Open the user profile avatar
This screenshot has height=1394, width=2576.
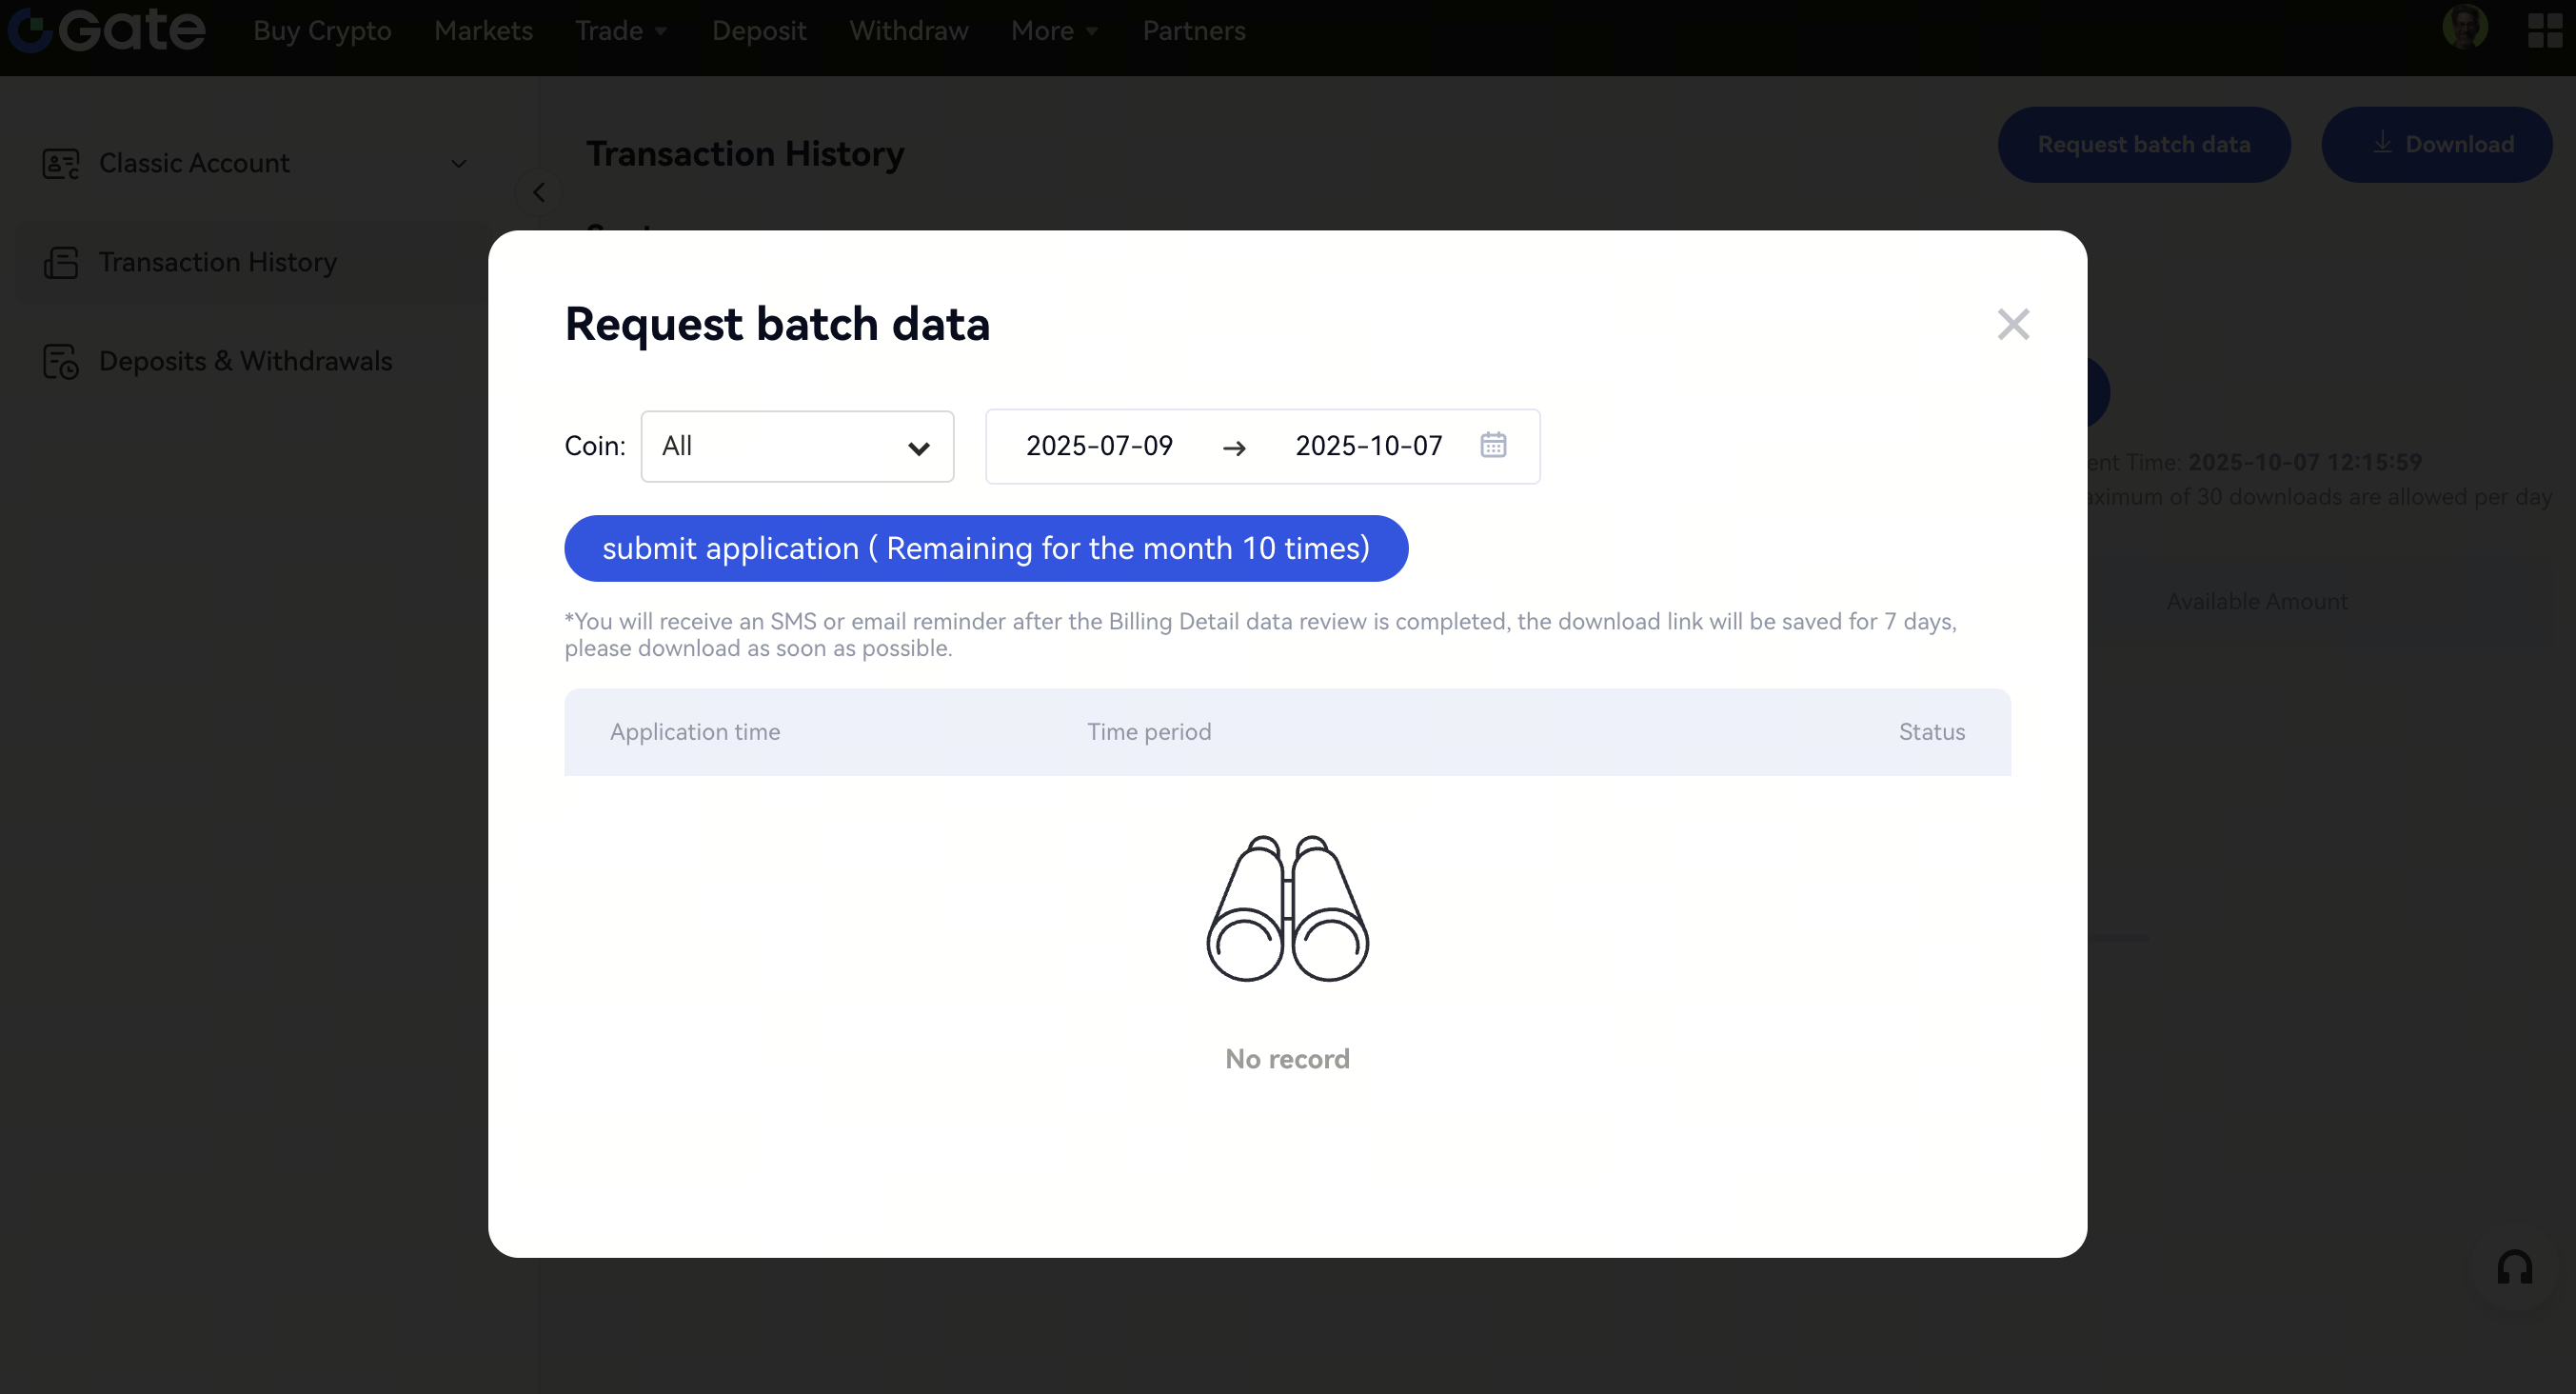point(2465,28)
